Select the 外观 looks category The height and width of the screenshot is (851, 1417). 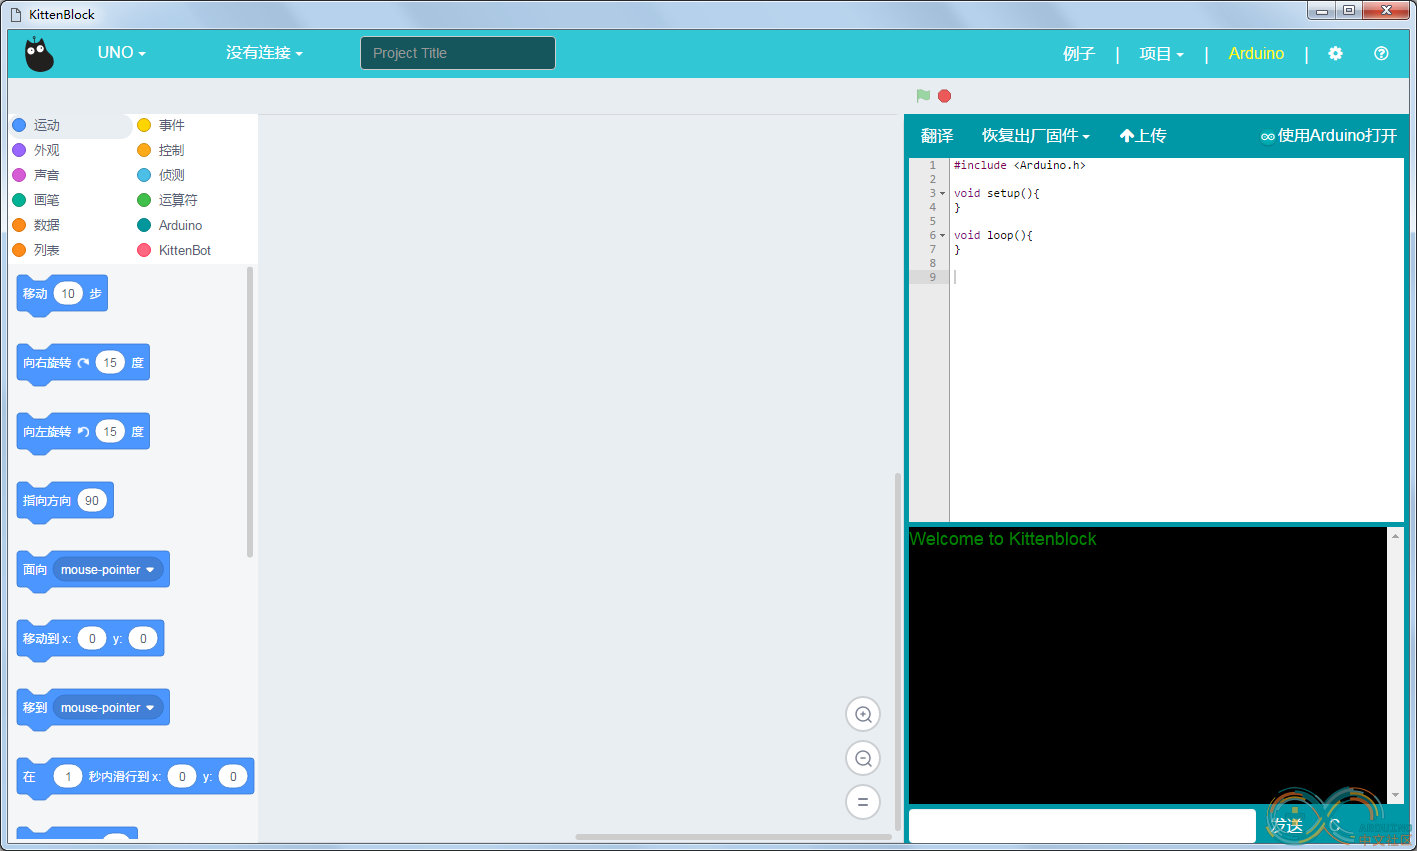(x=70, y=150)
